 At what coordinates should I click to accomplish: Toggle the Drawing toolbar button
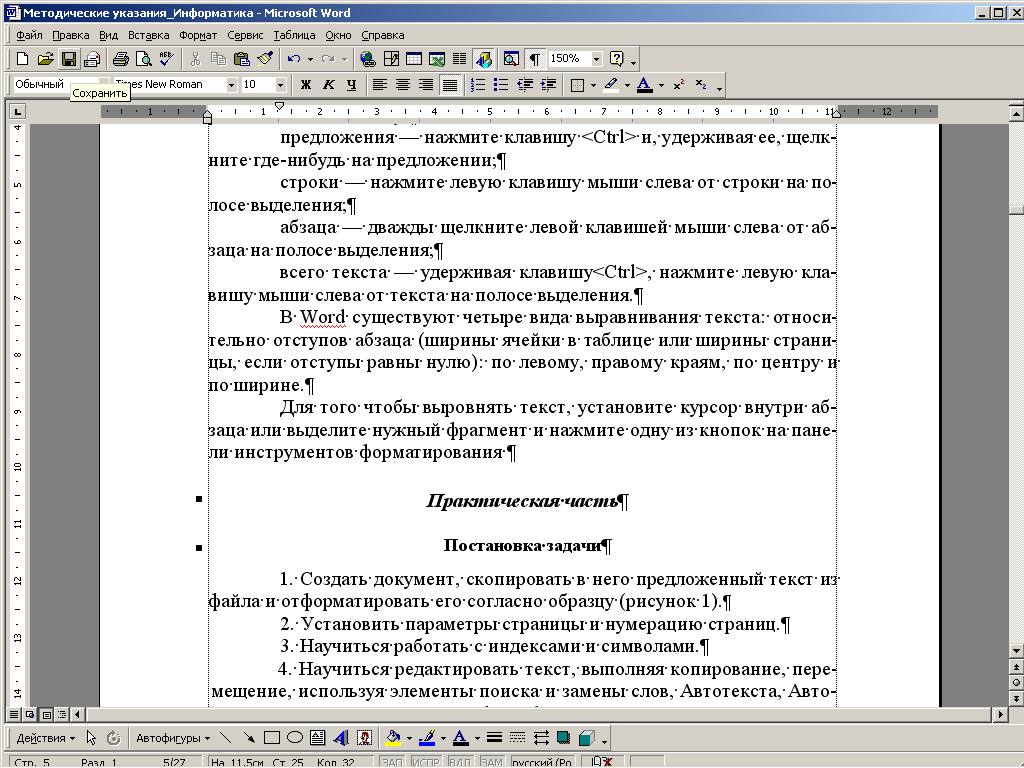[x=483, y=59]
